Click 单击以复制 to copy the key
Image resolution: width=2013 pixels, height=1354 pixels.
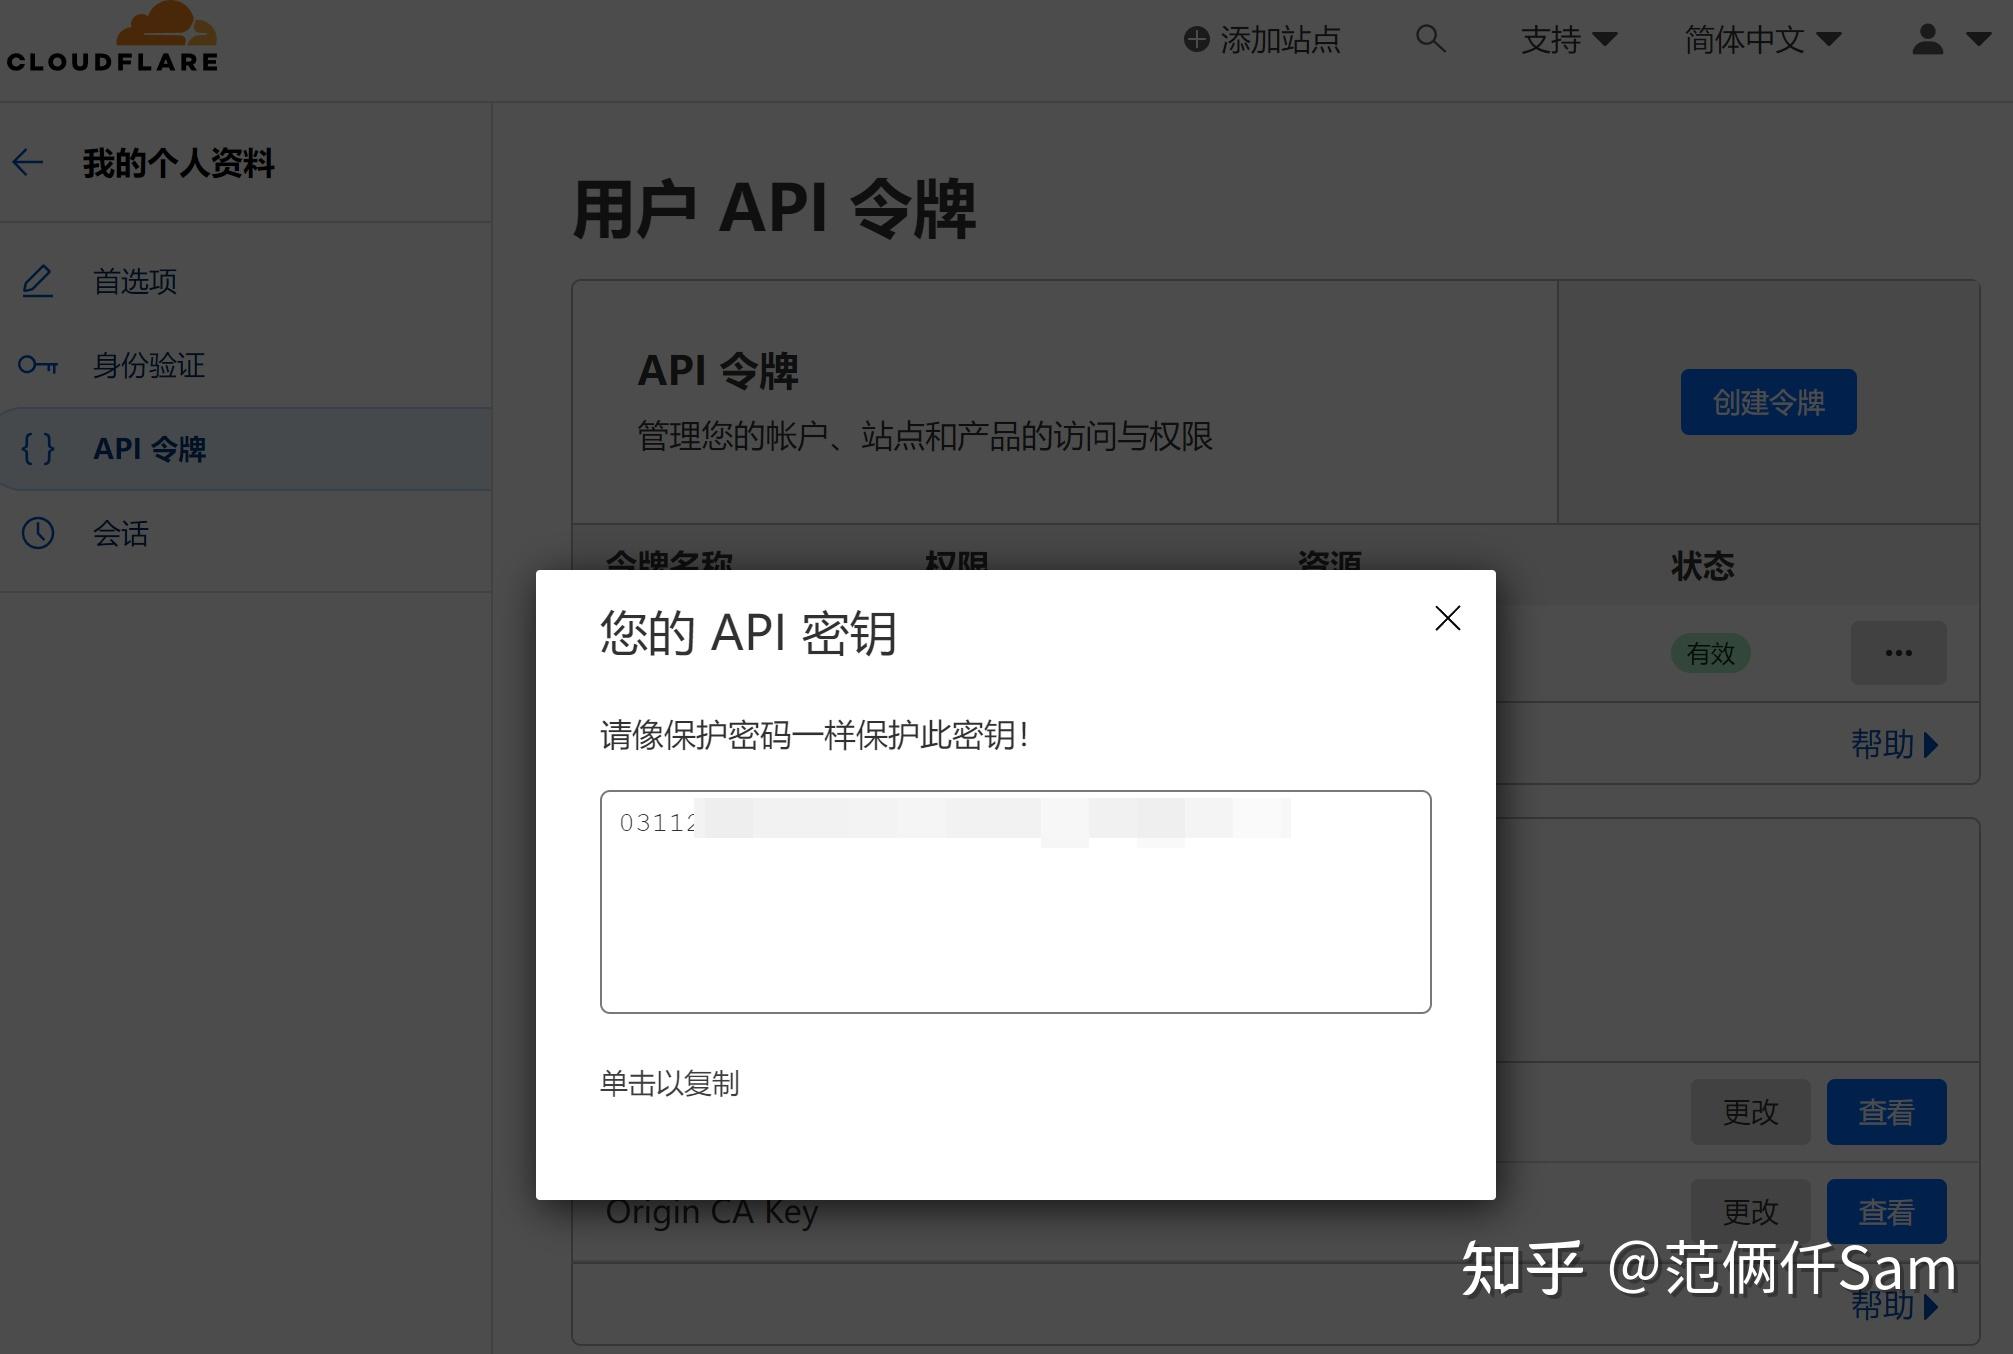pyautogui.click(x=669, y=1083)
